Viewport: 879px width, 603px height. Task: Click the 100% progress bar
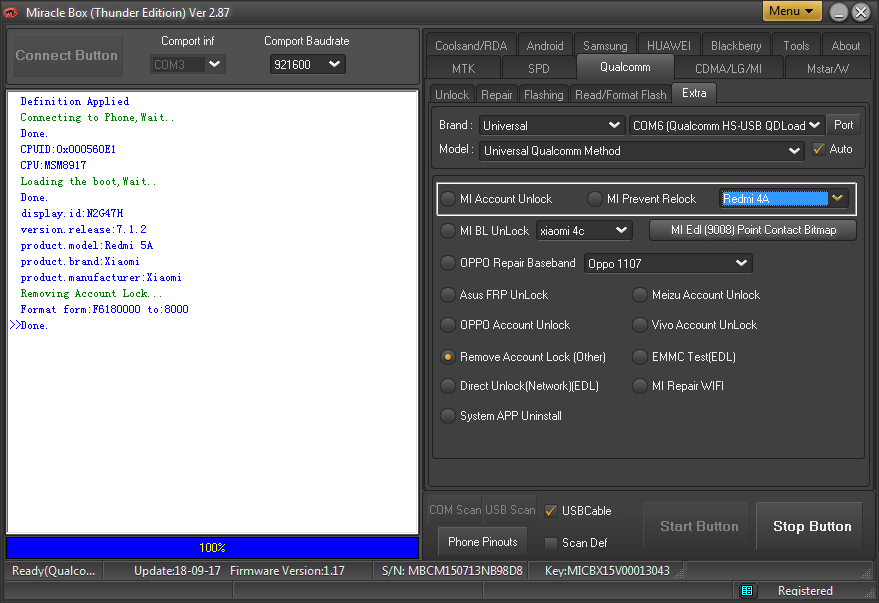212,548
